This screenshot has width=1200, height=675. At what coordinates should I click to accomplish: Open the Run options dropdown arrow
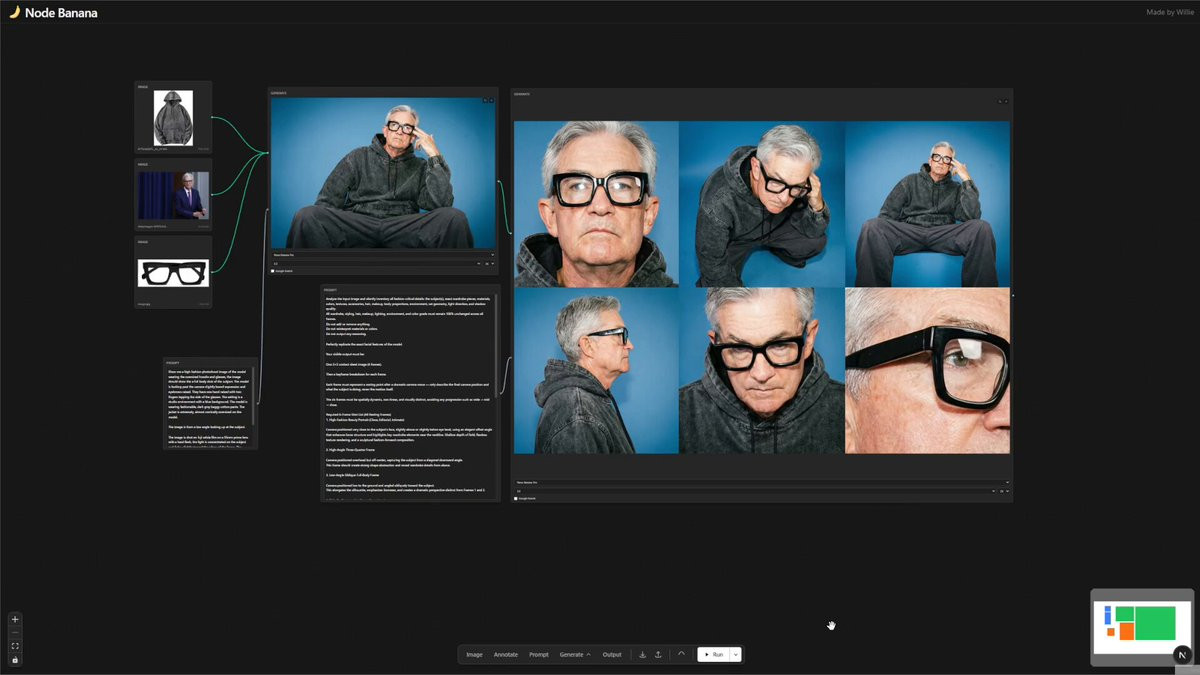(736, 654)
